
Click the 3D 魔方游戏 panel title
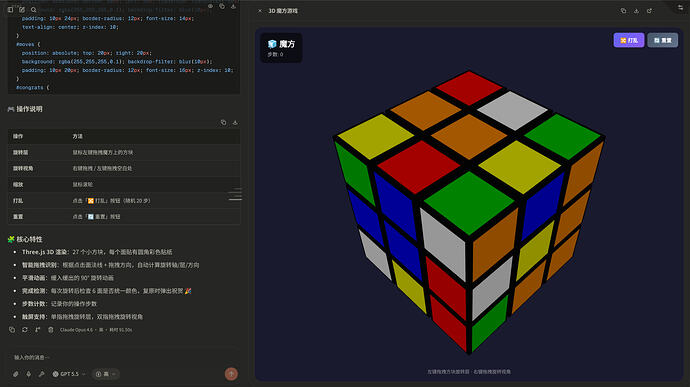[283, 11]
